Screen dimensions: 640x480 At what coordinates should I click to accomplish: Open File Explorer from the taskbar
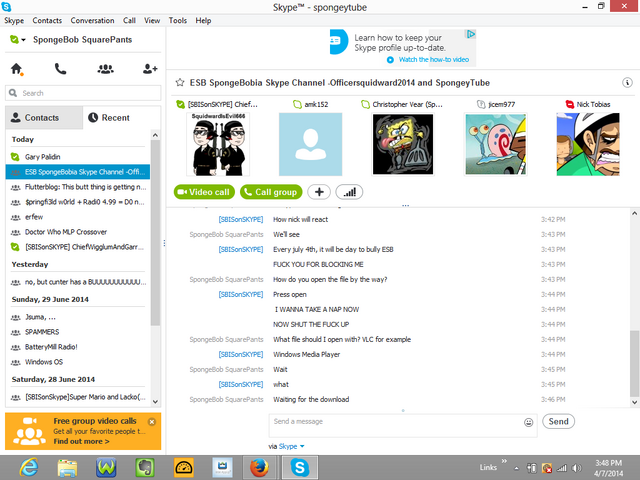(68, 468)
